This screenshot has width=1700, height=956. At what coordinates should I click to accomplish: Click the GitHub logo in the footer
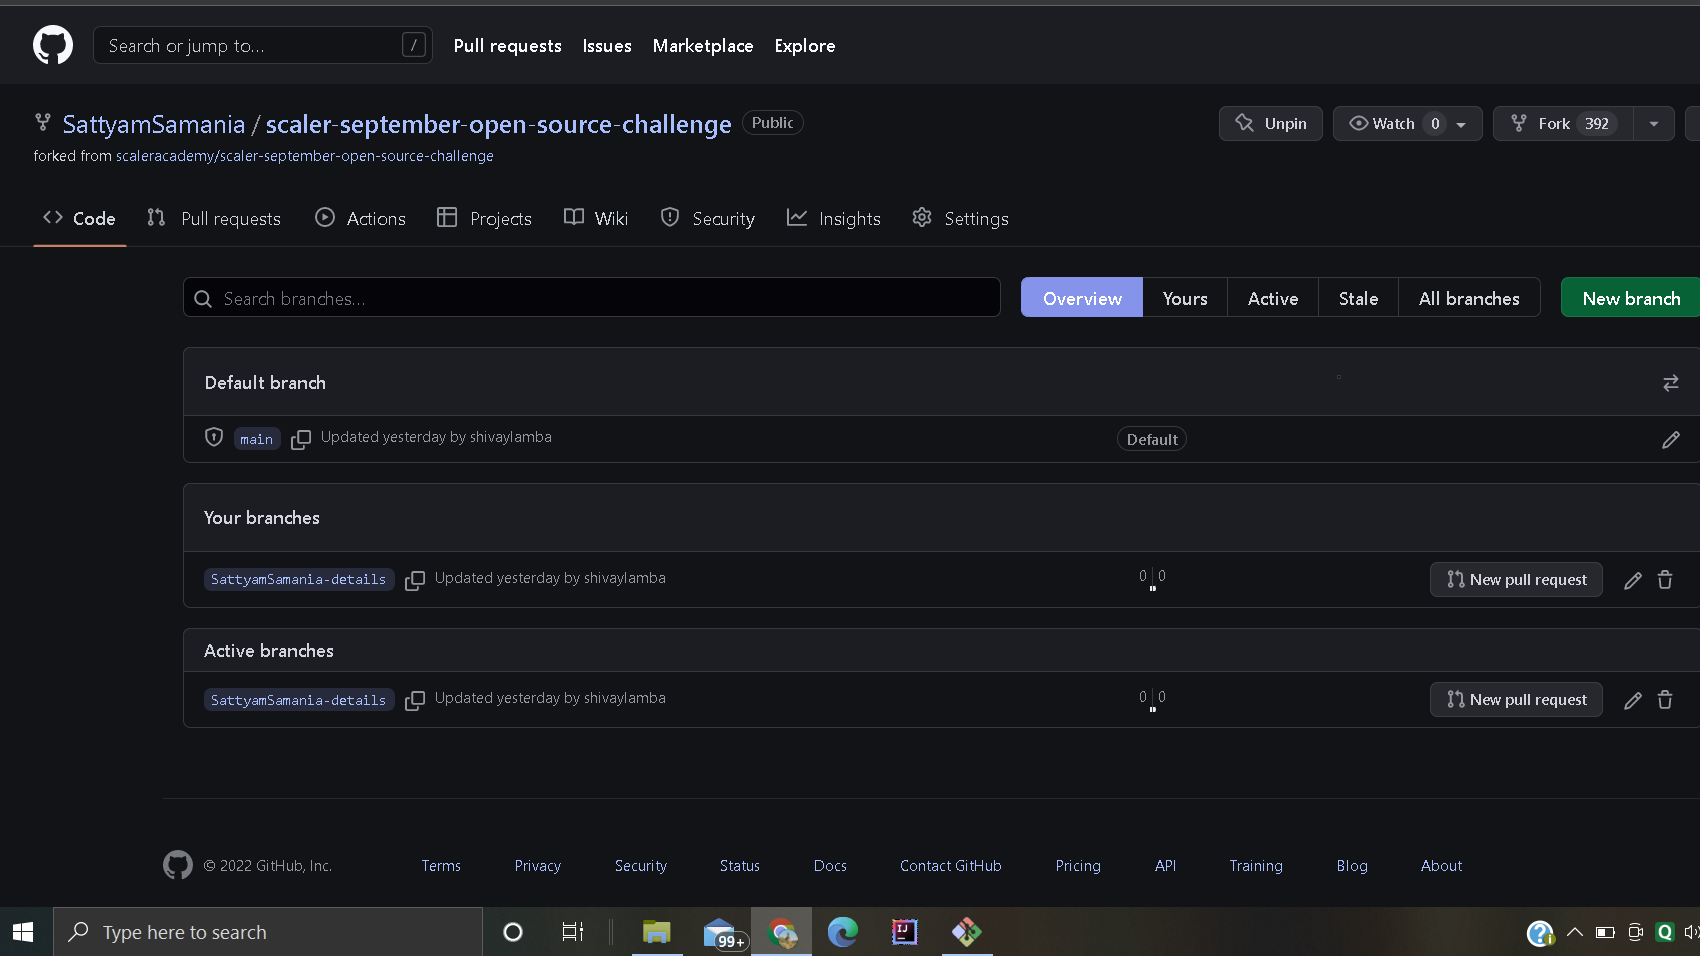[x=177, y=865]
